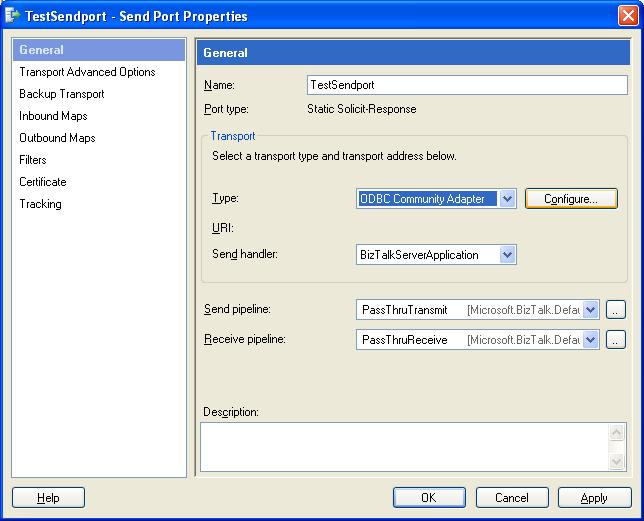Click the Configure... button

point(571,199)
